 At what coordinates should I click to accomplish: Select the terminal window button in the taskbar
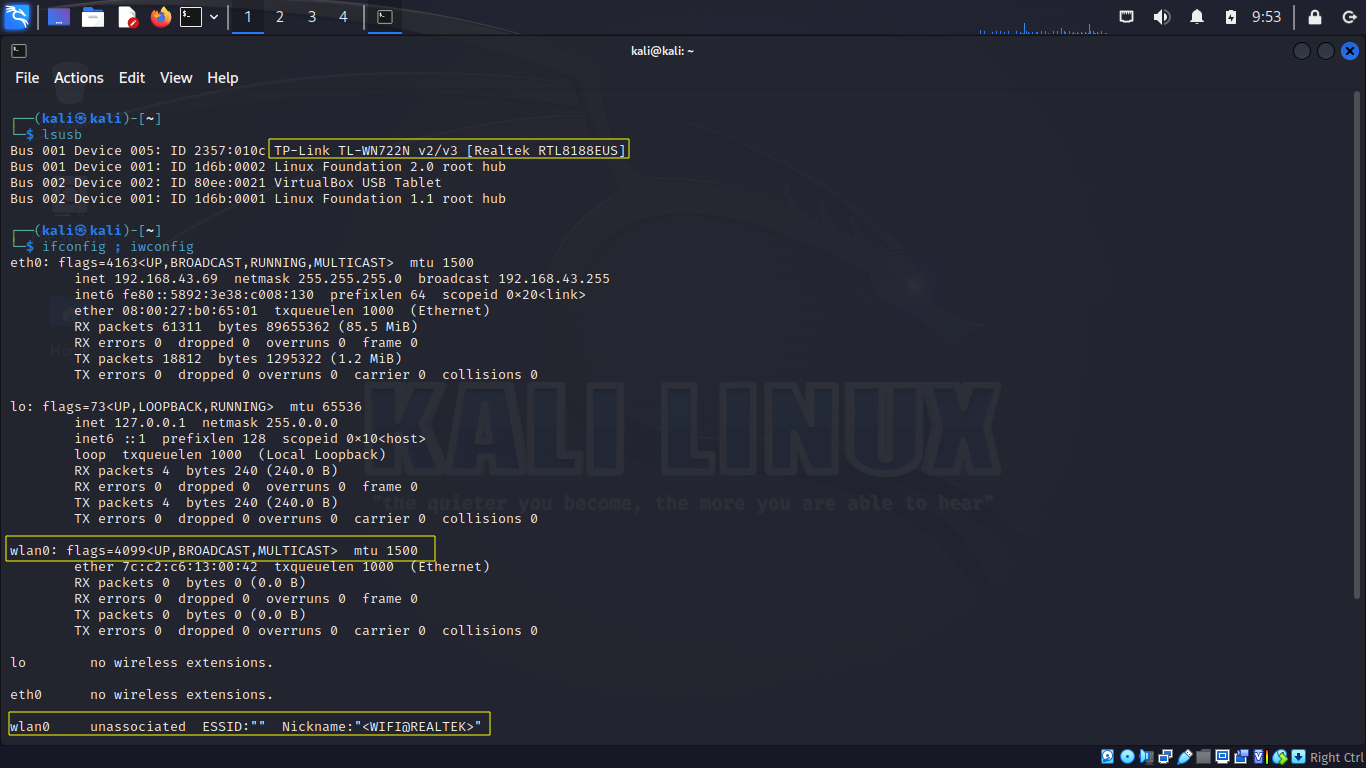(x=385, y=17)
